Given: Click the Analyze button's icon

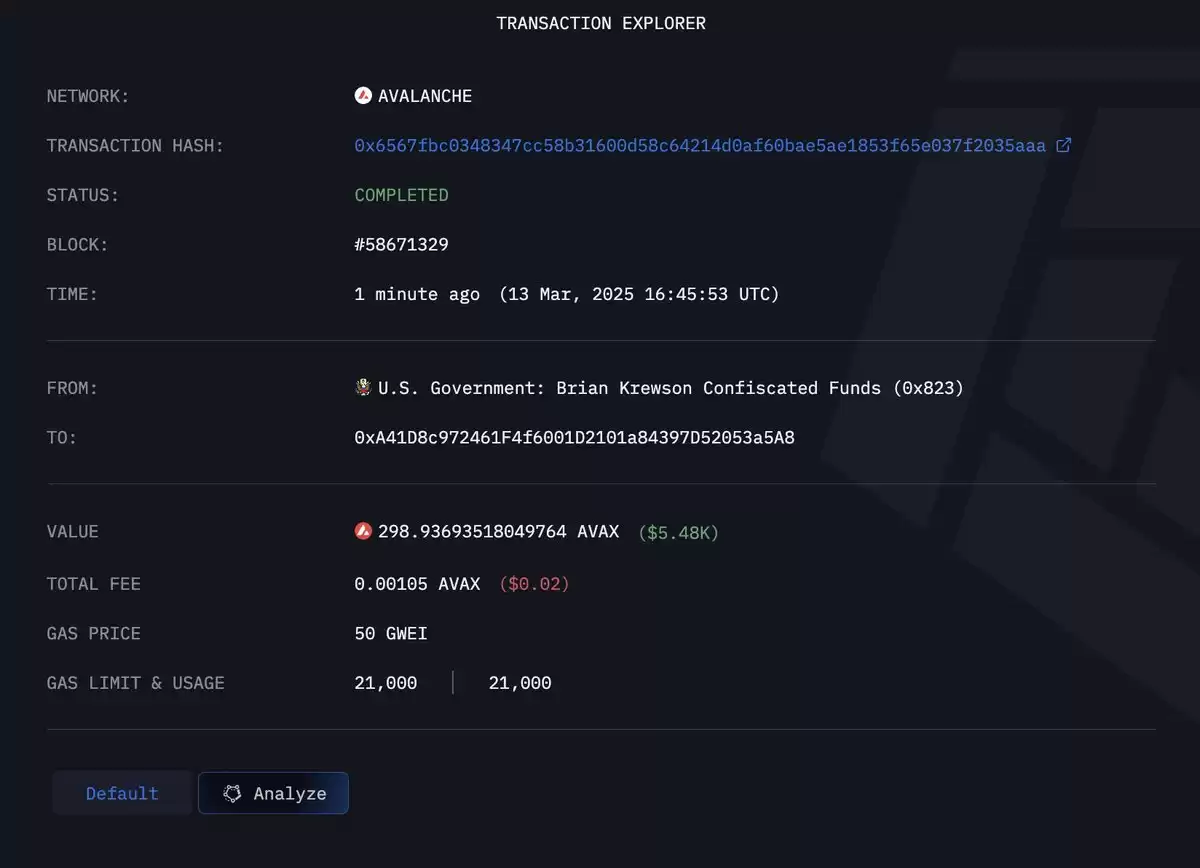Looking at the screenshot, I should [x=232, y=793].
